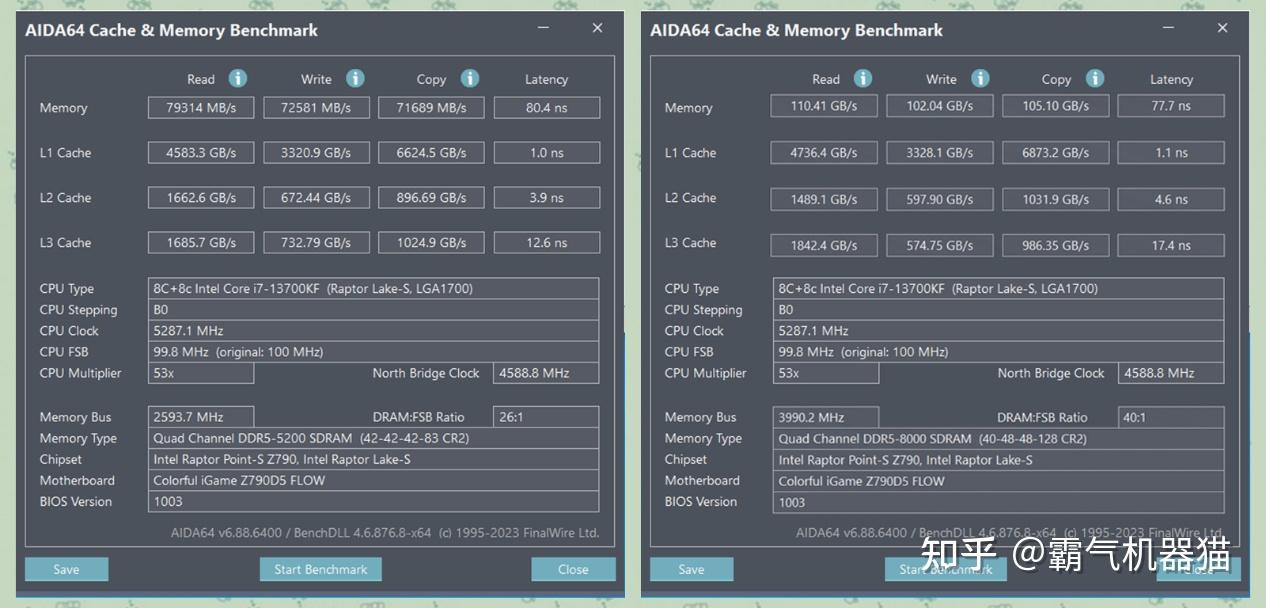Click L2 Cache Write value 672.44 GB/s
This screenshot has height=608, width=1266.
pyautogui.click(x=316, y=197)
